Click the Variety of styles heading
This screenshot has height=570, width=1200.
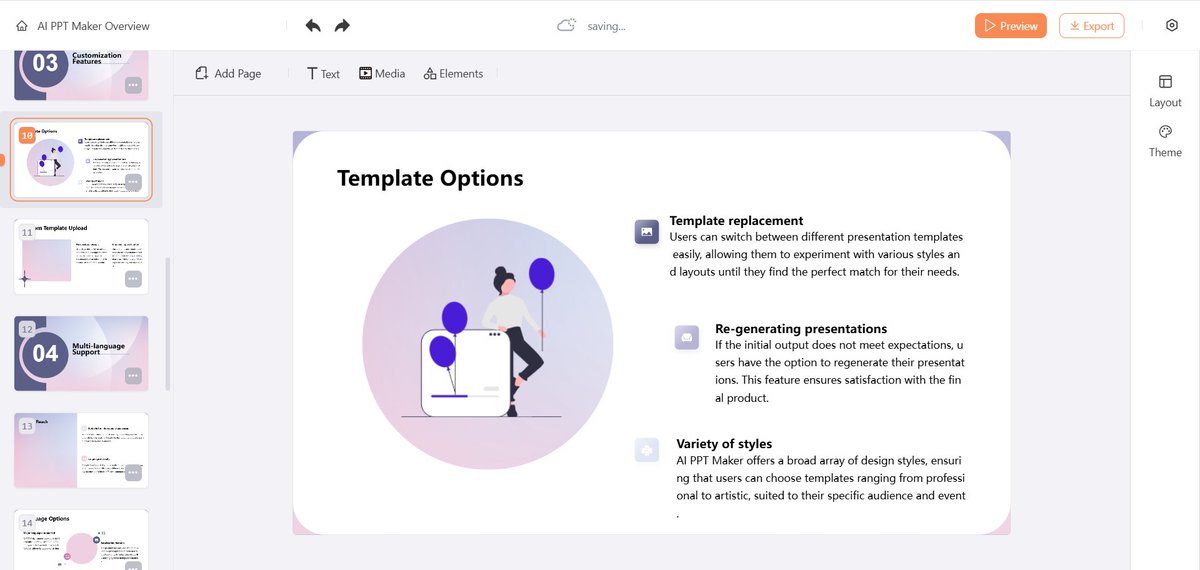point(724,443)
